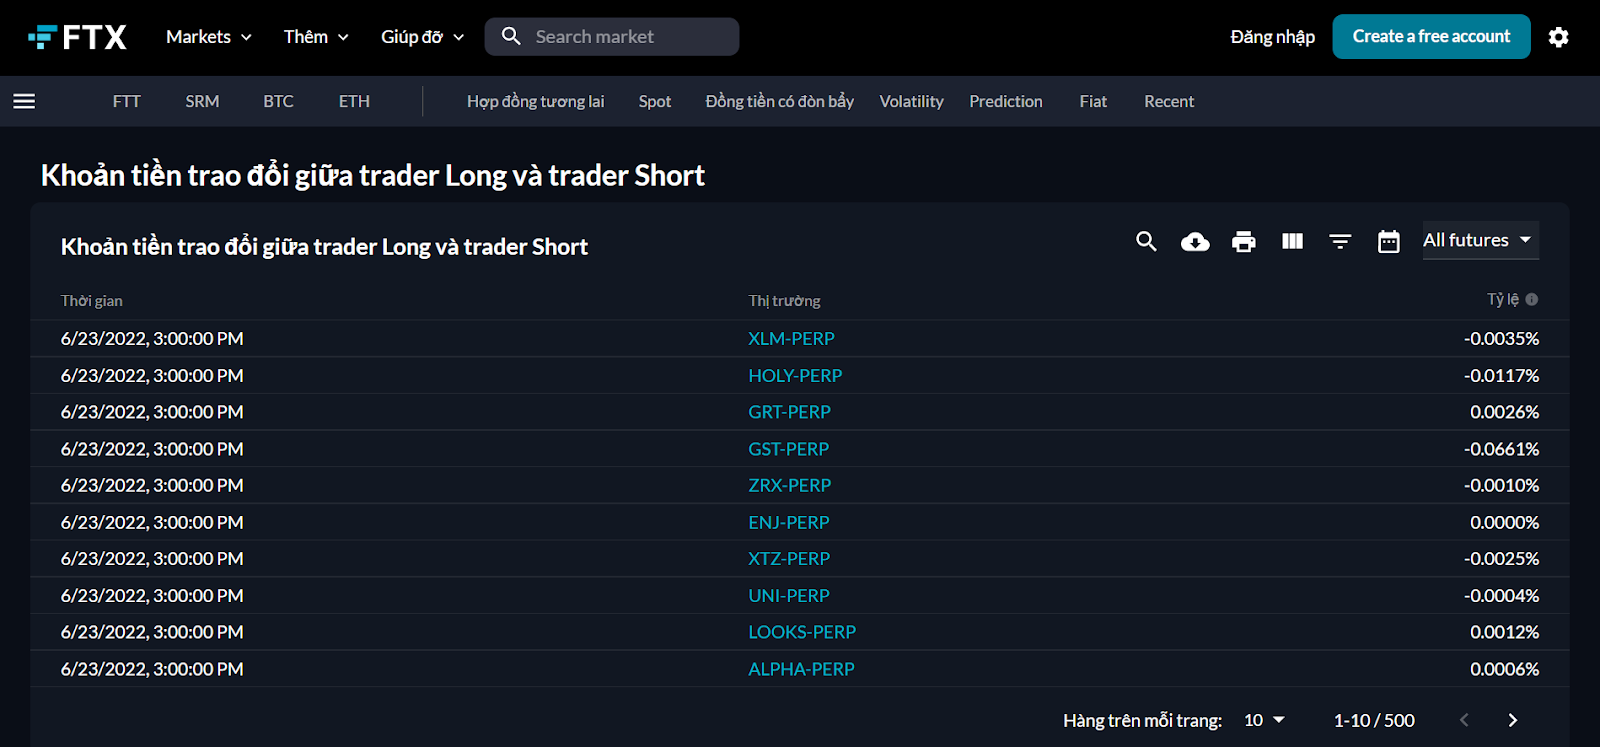Go to next page arrow
The image size is (1600, 747).
1512,720
